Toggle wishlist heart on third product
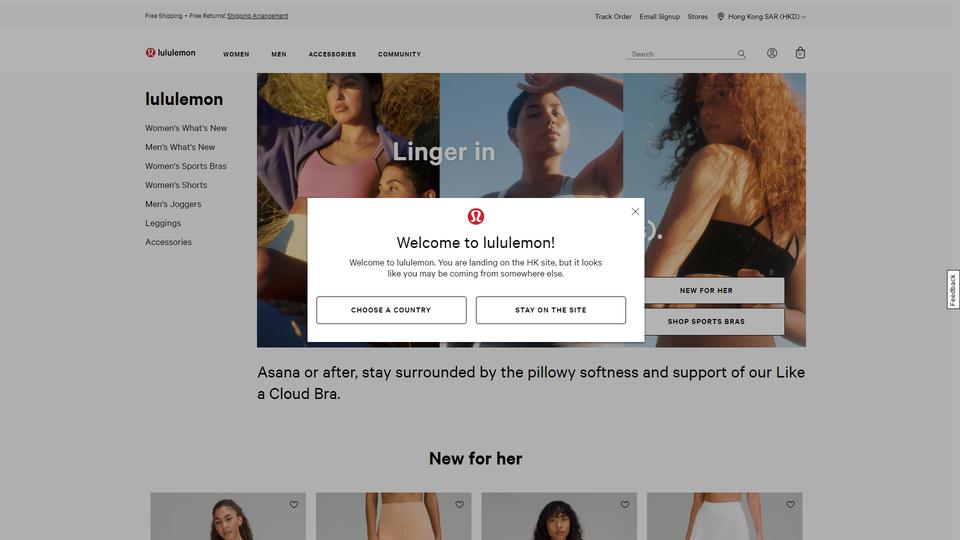960x540 pixels. click(624, 504)
